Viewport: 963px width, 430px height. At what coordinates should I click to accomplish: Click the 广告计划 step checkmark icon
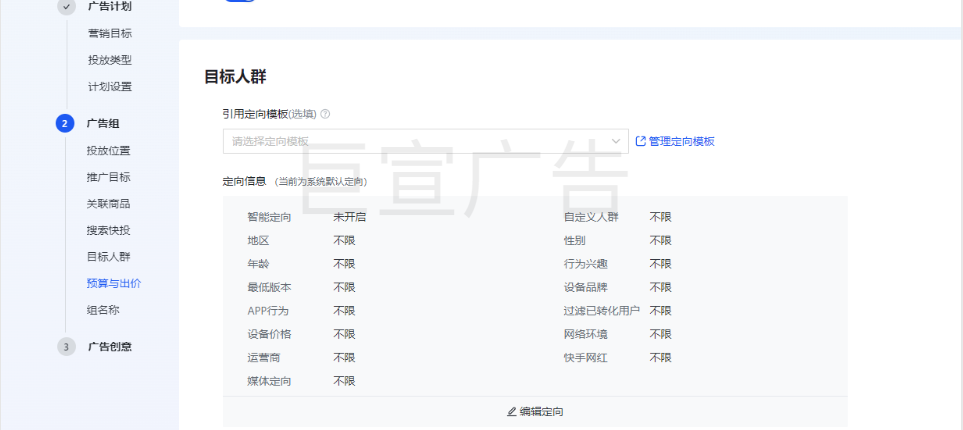[x=66, y=7]
